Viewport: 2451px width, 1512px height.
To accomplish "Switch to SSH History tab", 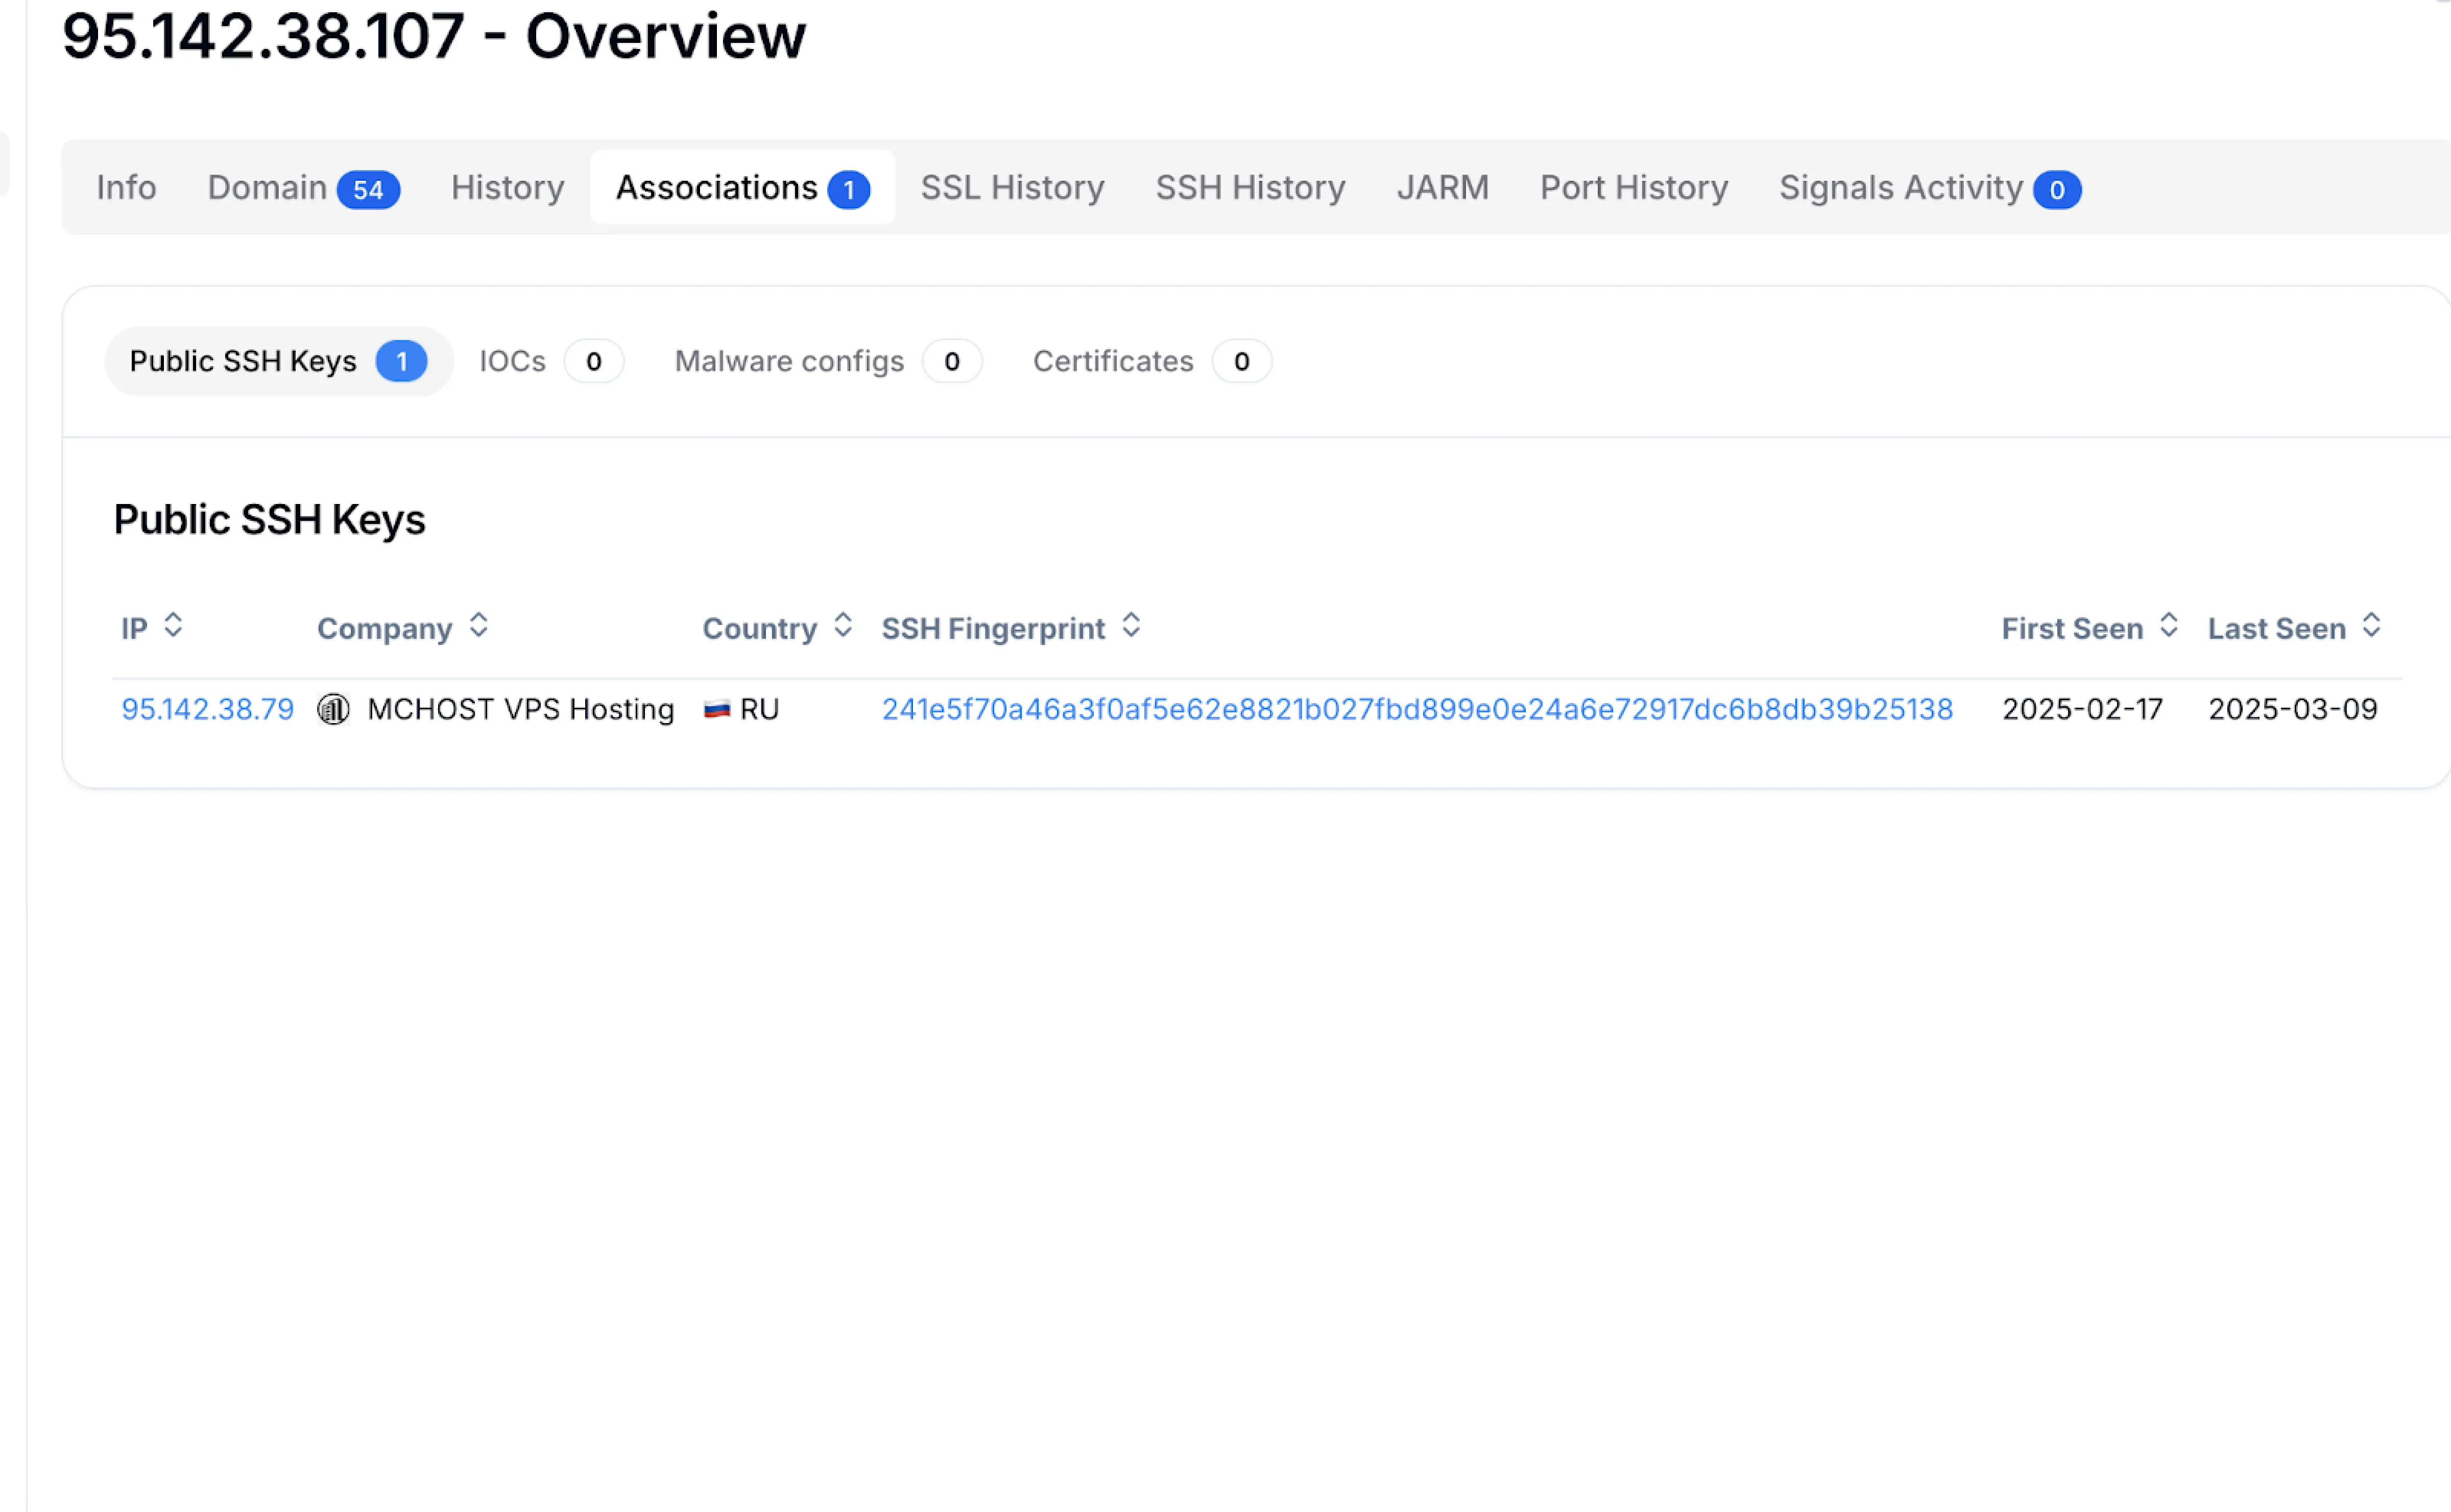I will 1250,188.
